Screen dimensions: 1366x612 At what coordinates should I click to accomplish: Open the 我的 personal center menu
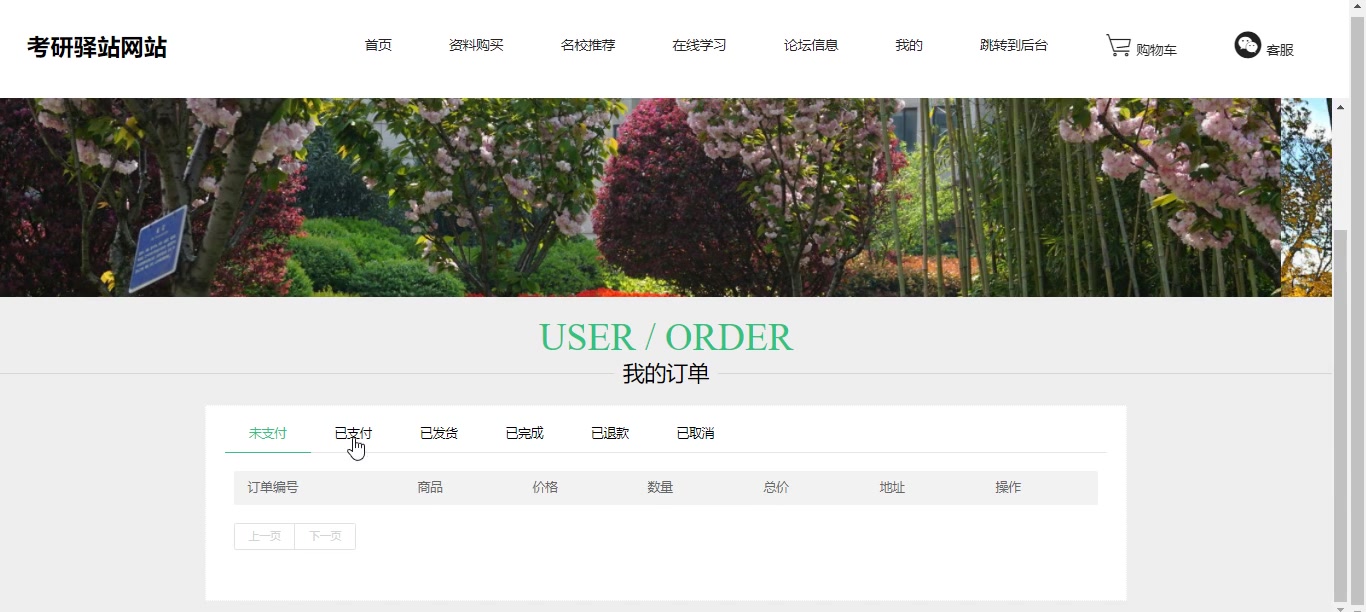click(x=908, y=44)
